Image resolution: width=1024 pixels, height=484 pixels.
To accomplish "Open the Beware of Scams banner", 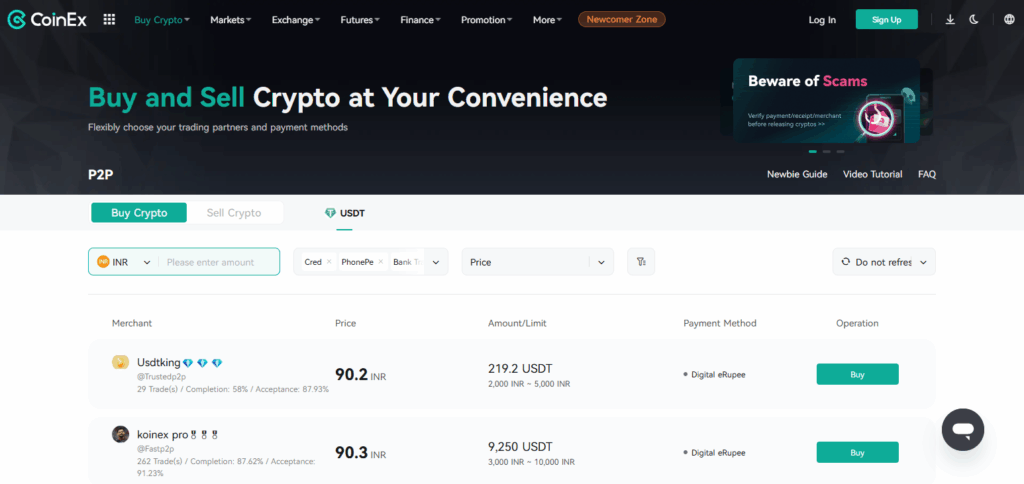I will (x=826, y=101).
